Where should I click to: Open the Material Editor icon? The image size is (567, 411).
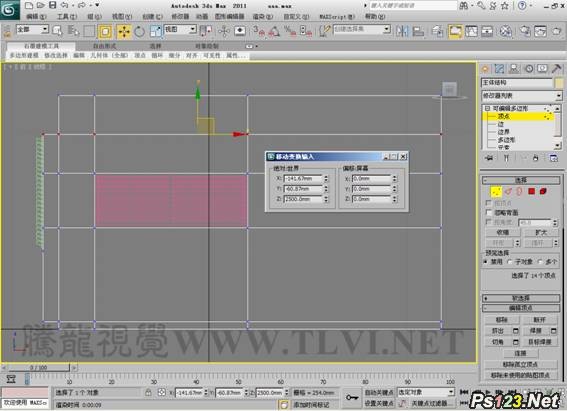[506, 31]
